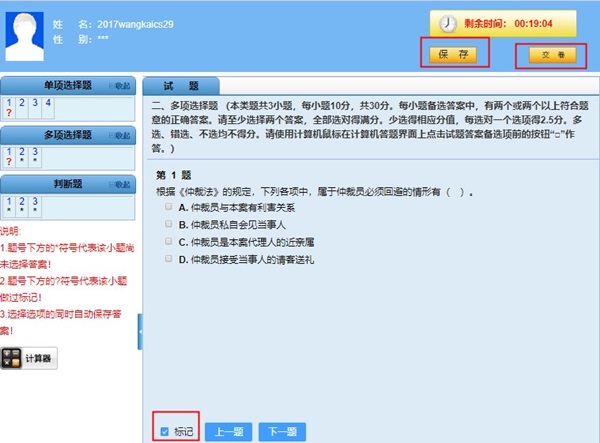Collapse the side panel with the arrow handle

(x=140, y=332)
